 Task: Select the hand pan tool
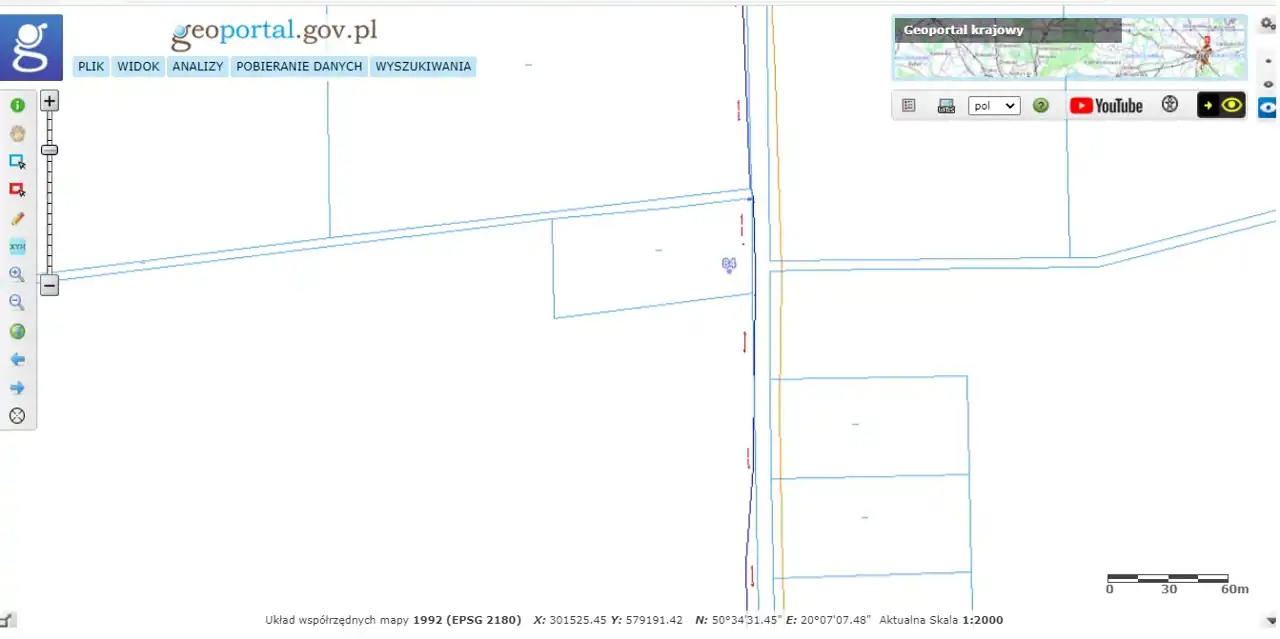pos(17,133)
